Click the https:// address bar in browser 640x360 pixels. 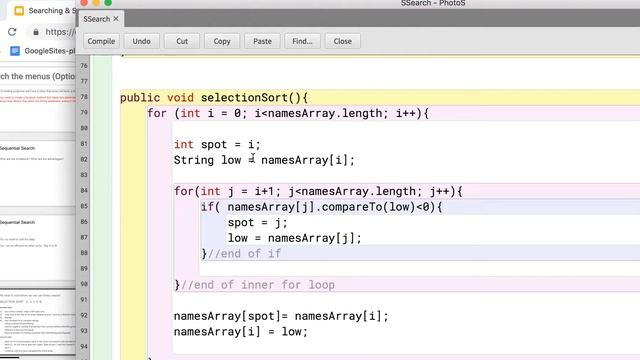(x=60, y=32)
